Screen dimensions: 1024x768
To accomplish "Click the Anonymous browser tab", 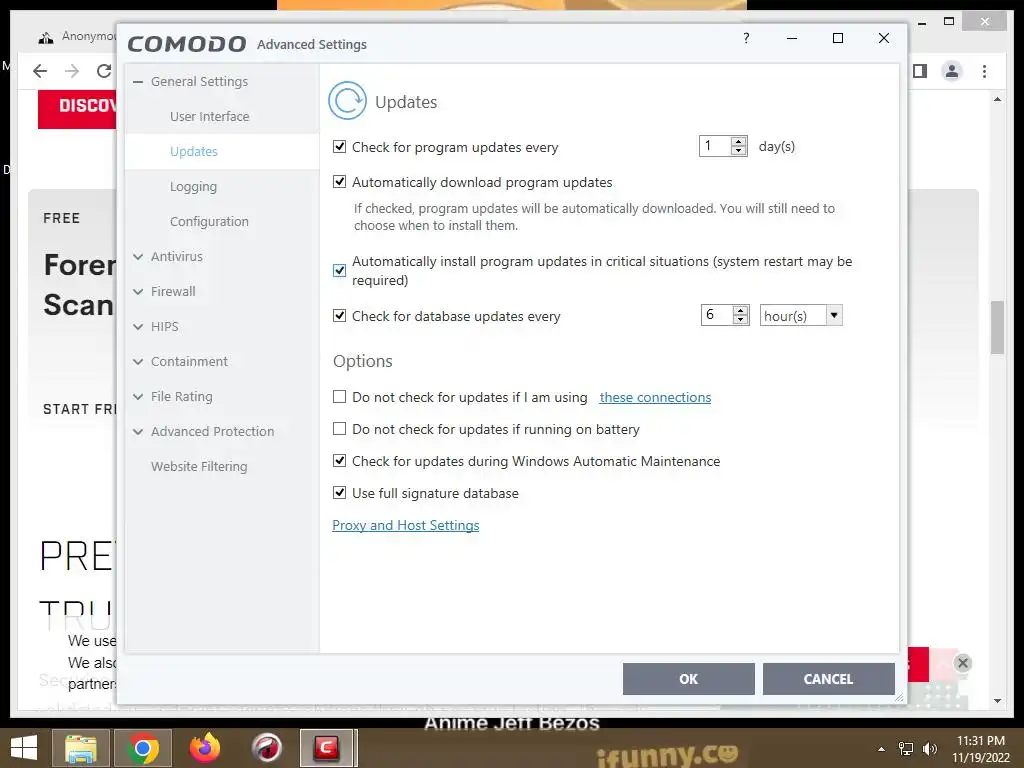I will [x=77, y=37].
